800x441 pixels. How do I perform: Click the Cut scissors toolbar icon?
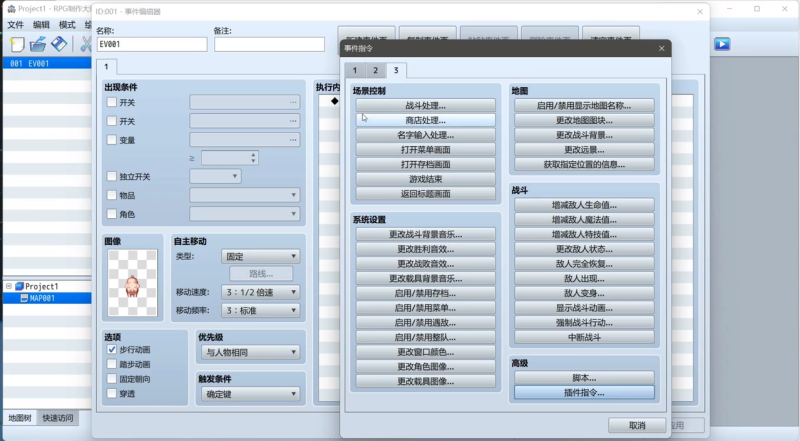tap(86, 44)
